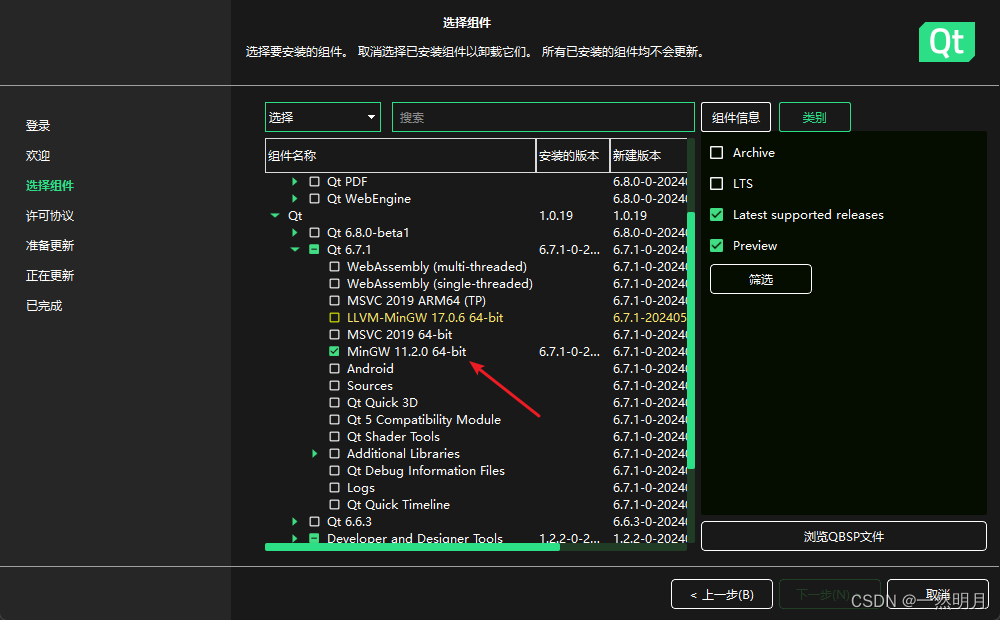Image resolution: width=1000 pixels, height=620 pixels.
Task: Select the MinGW 11.2.0 64-bit row text
Action: [x=406, y=351]
